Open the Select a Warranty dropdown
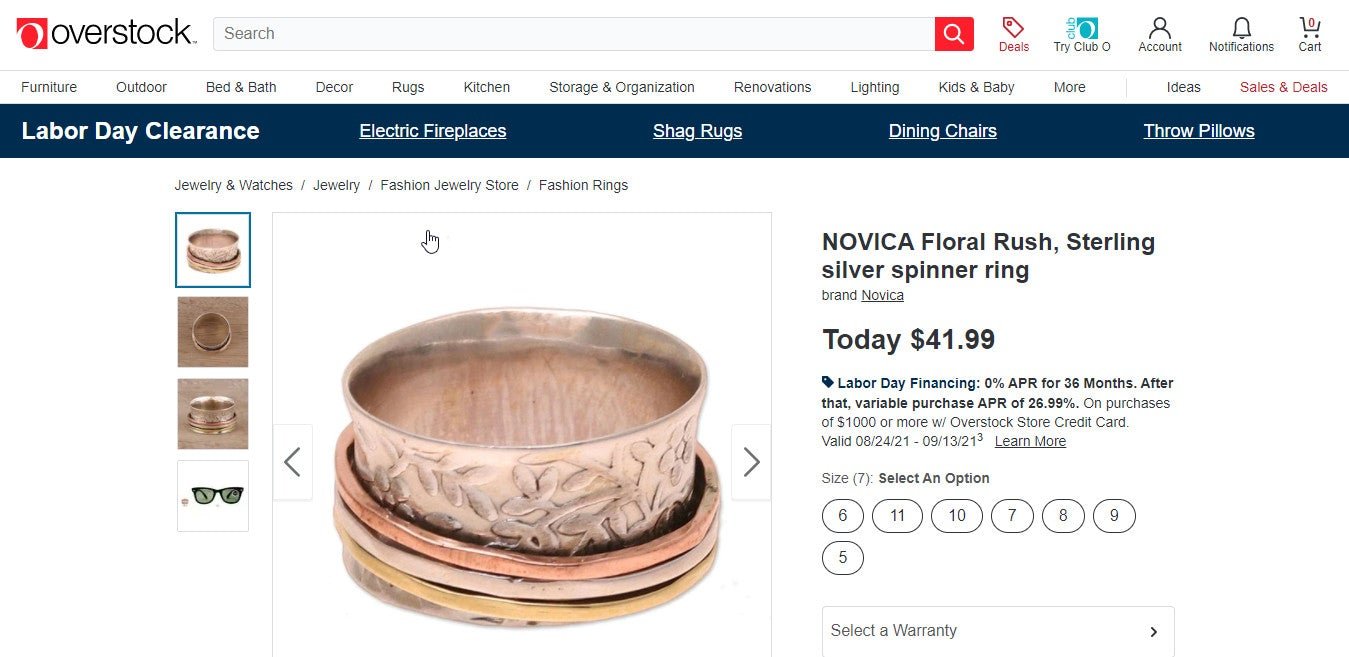The image size is (1349, 657). tap(997, 631)
